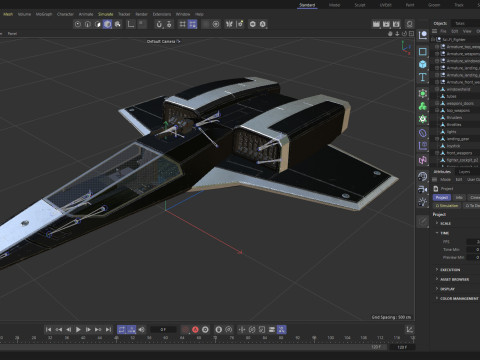Image resolution: width=480 pixels, height=360 pixels.
Task: Go to start of timeline
Action: click(x=48, y=329)
